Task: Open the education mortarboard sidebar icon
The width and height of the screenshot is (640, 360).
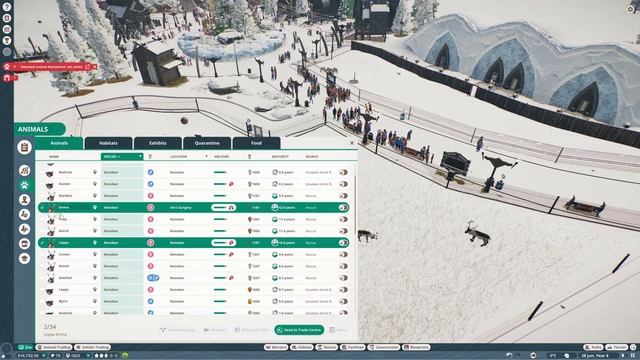Action: 24,258
